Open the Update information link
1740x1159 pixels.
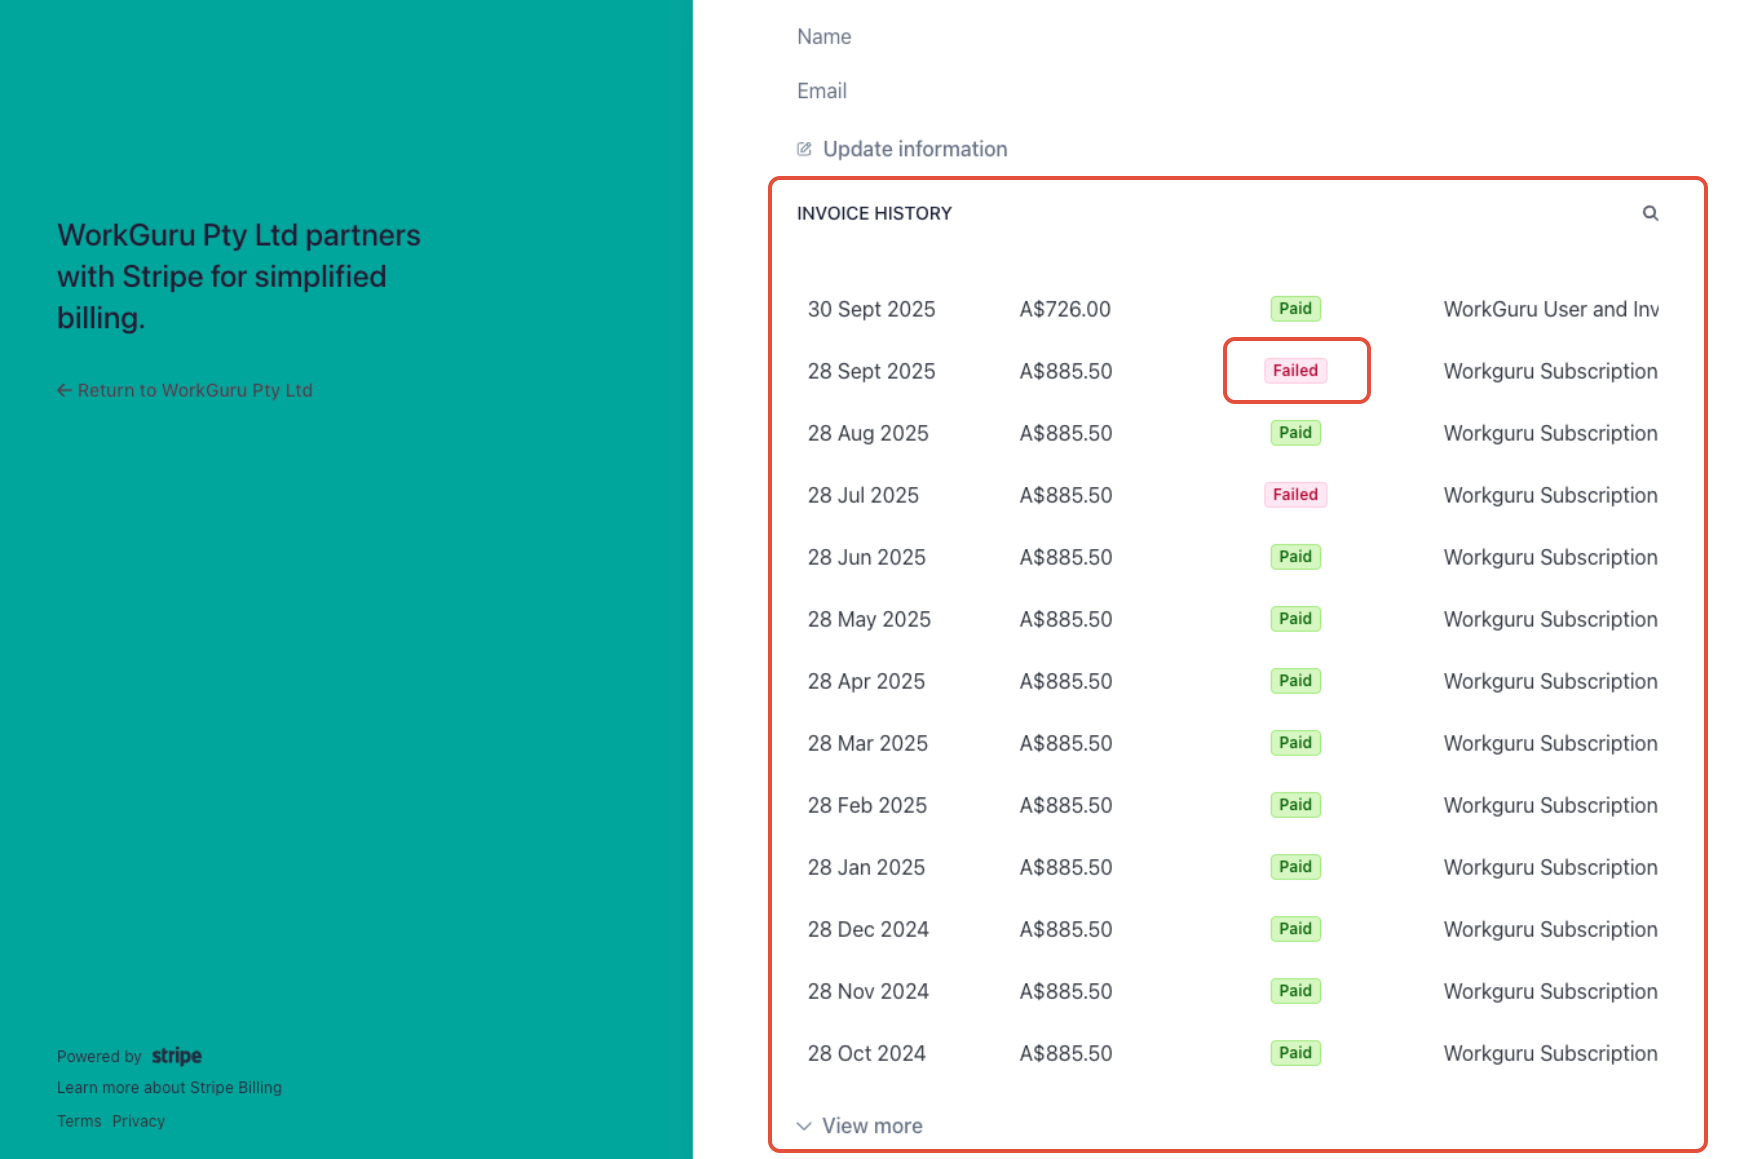(915, 149)
